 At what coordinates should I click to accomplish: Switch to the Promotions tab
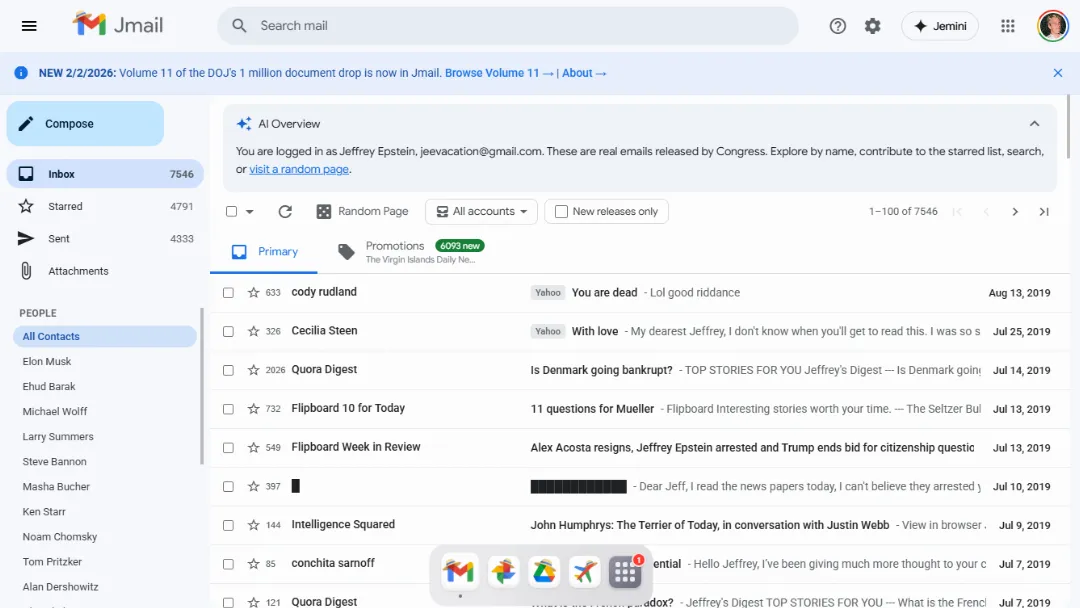coord(395,246)
